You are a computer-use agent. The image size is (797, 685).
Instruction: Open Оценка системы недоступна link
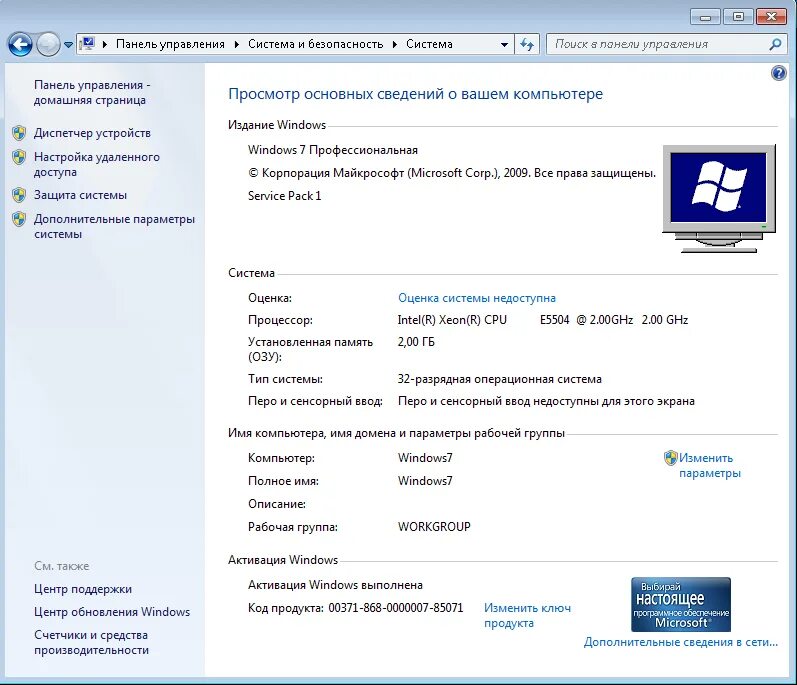click(x=477, y=298)
